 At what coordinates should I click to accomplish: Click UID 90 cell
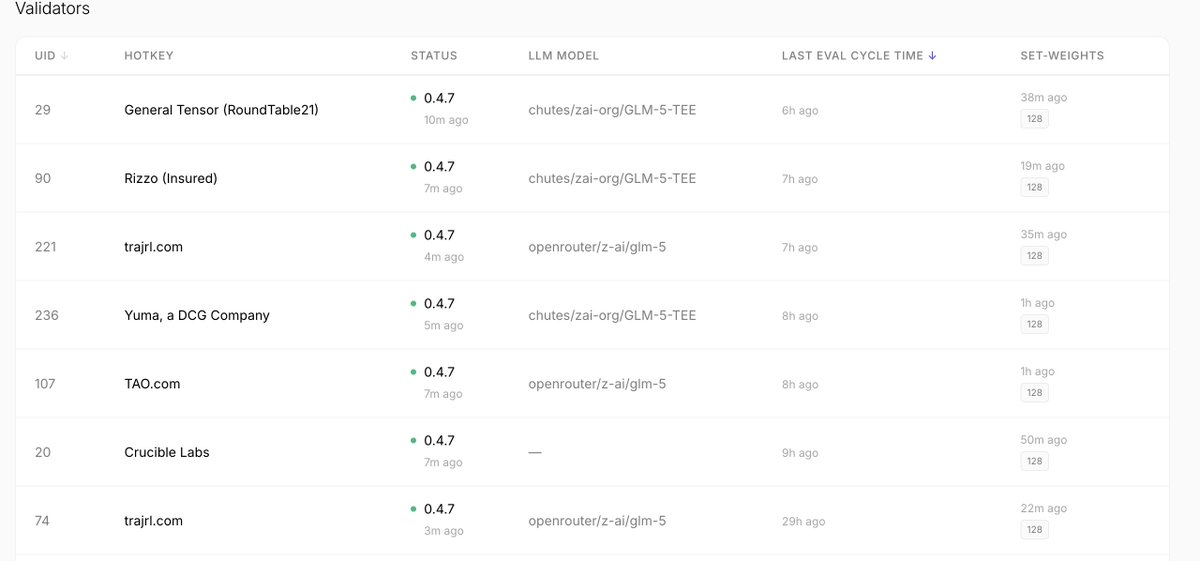pyautogui.click(x=42, y=179)
